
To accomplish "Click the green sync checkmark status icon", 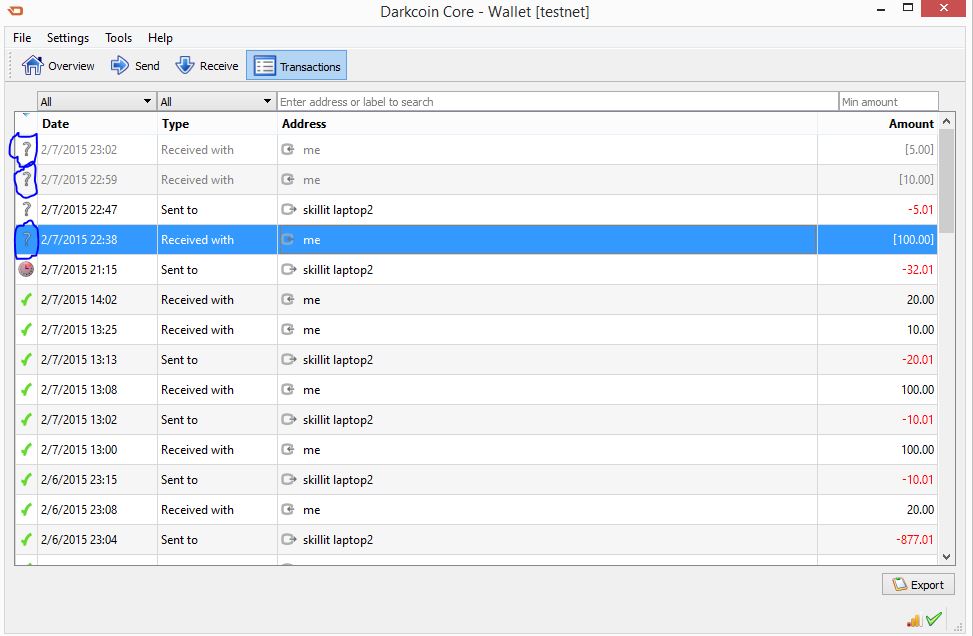I will (x=934, y=619).
